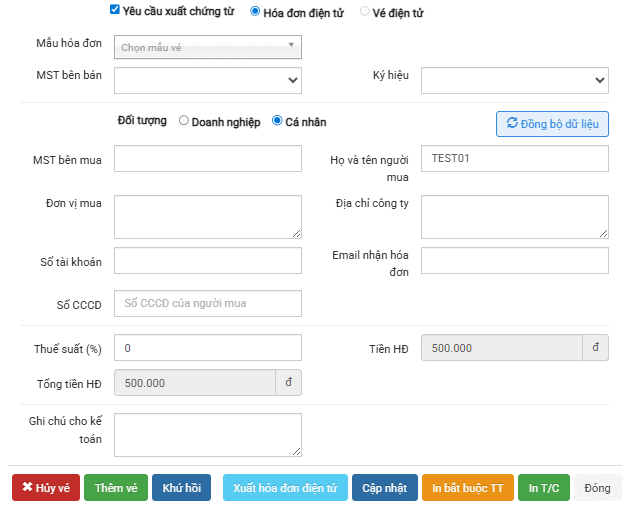Close the dialog with Đóng button
The width and height of the screenshot is (632, 511).
[x=598, y=488]
